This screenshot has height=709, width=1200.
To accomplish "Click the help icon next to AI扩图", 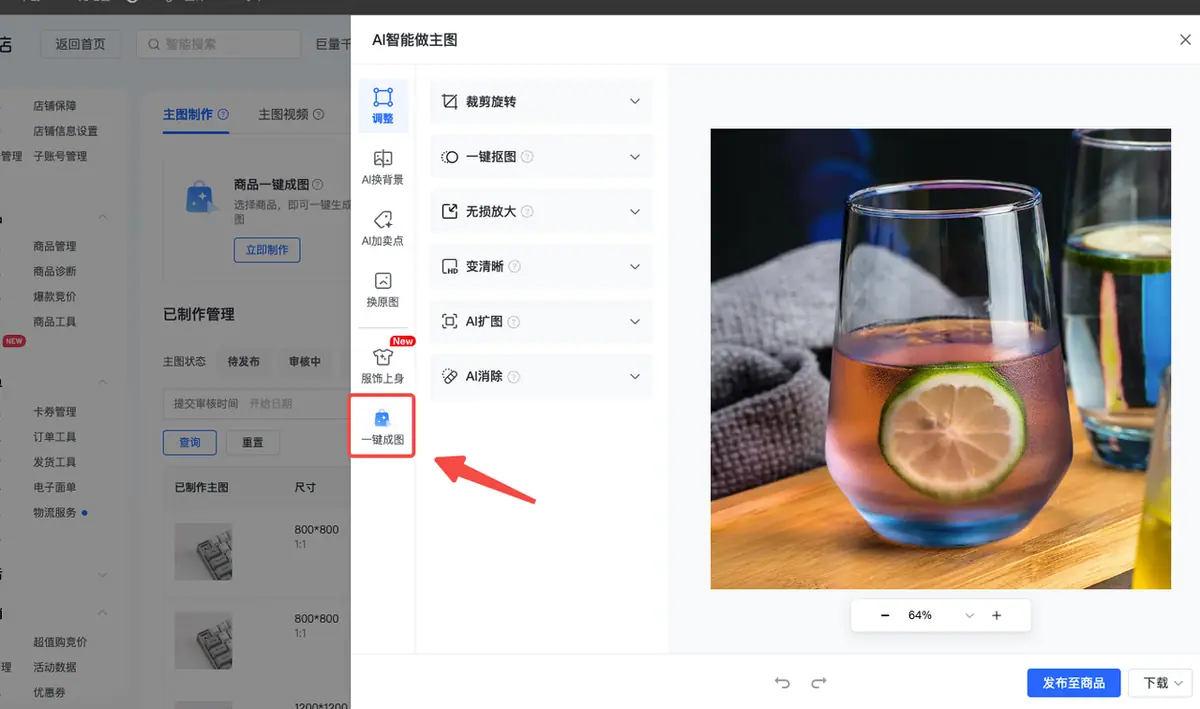I will pyautogui.click(x=514, y=322).
